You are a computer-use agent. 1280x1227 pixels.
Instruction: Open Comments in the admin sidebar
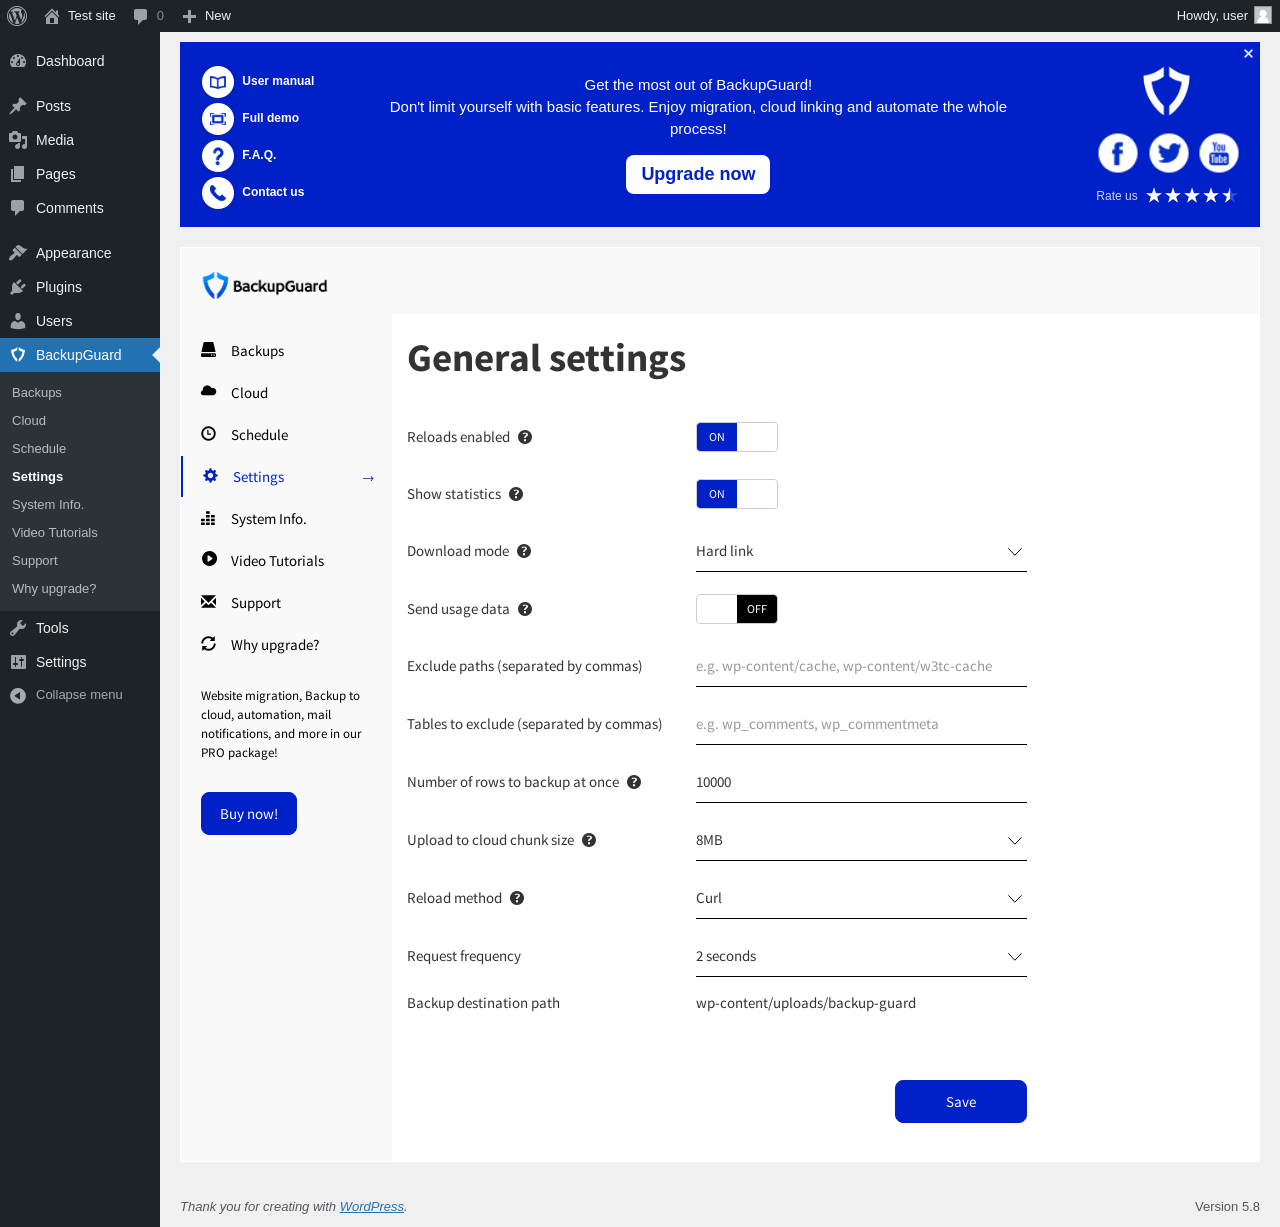point(80,208)
